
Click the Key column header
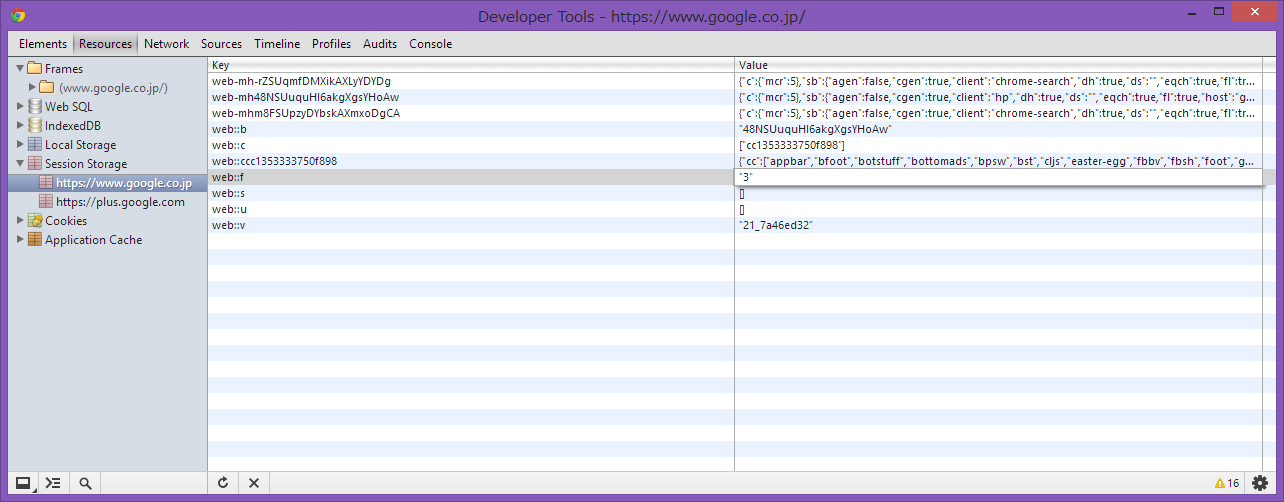[471, 65]
